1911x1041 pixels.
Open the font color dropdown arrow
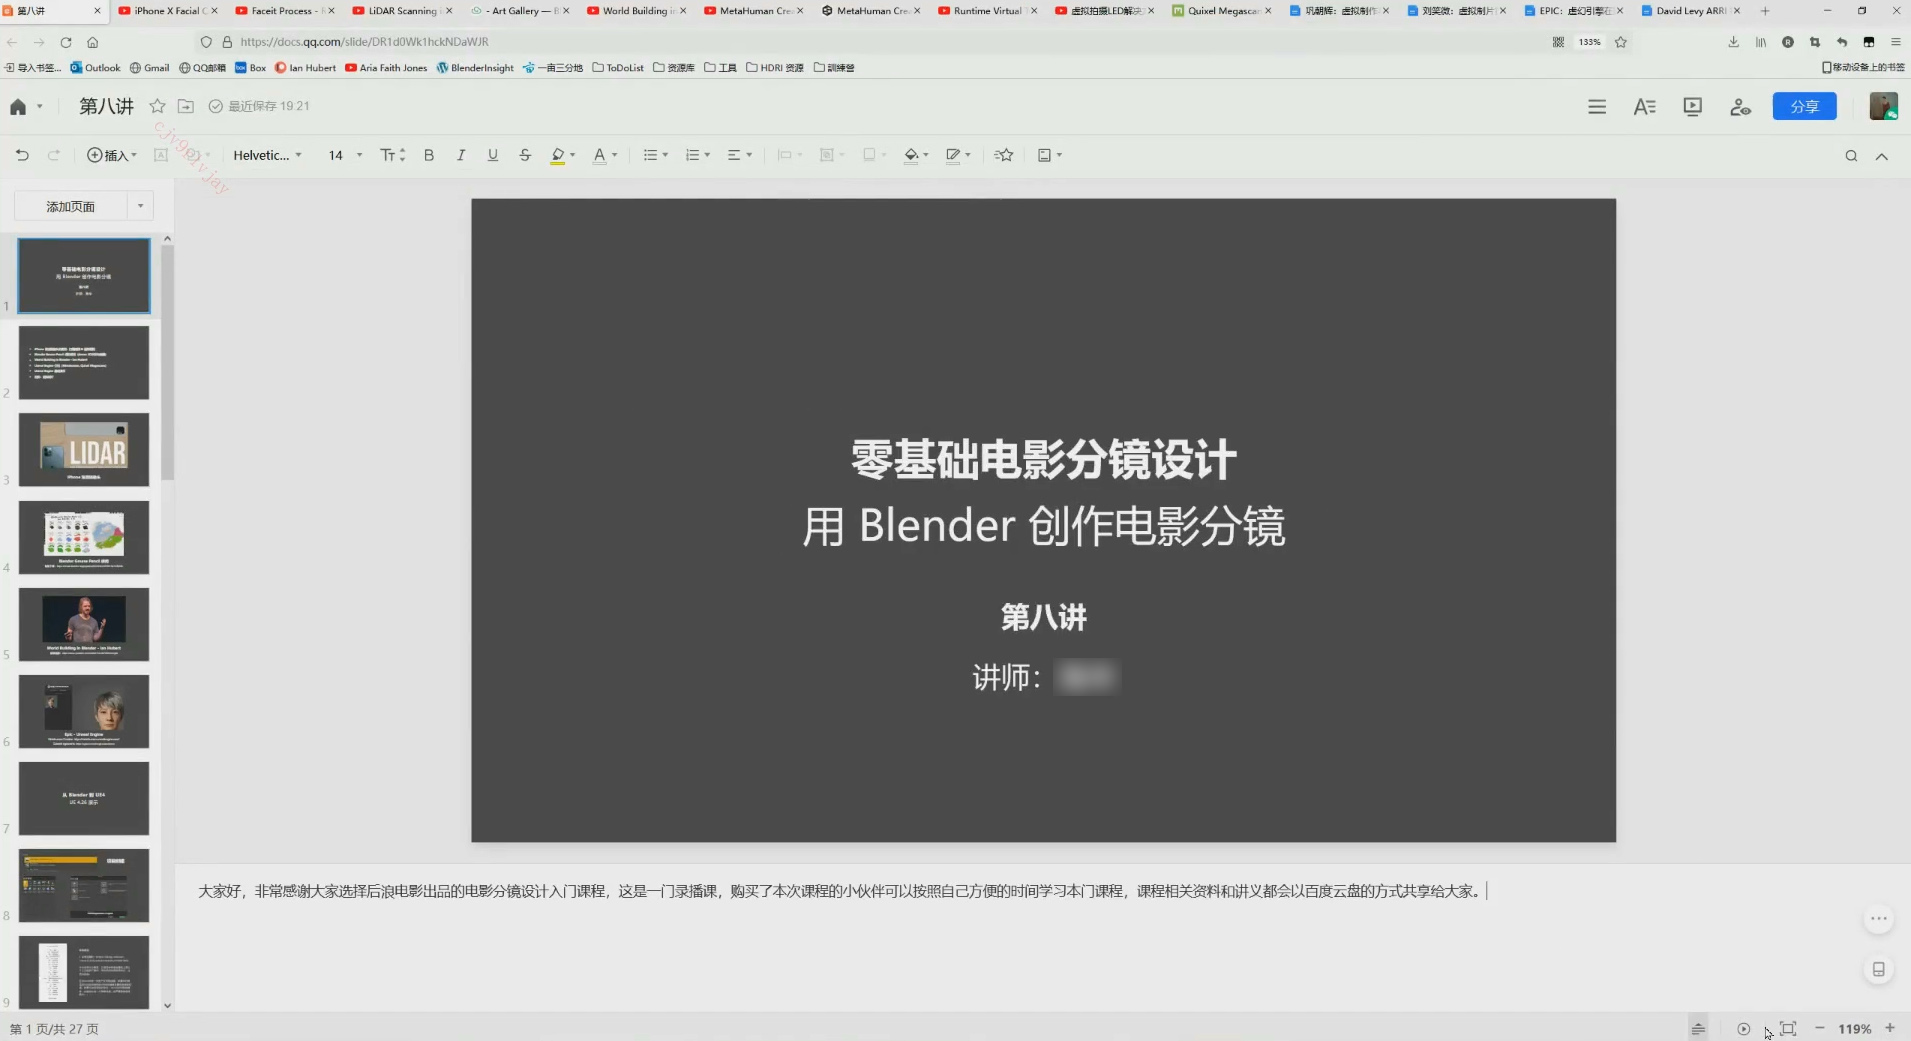(x=615, y=155)
